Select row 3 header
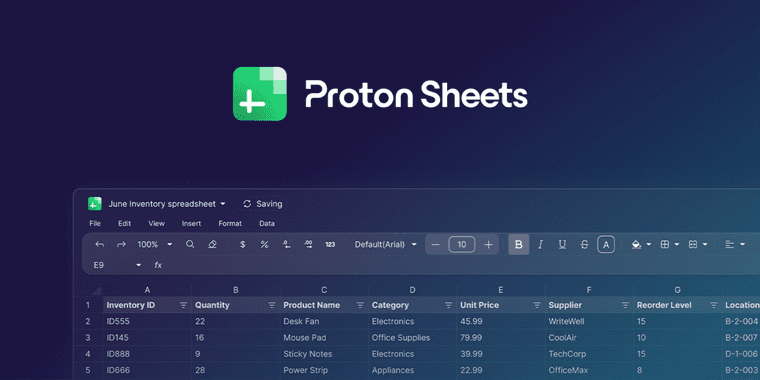The height and width of the screenshot is (380, 760). pyautogui.click(x=88, y=337)
